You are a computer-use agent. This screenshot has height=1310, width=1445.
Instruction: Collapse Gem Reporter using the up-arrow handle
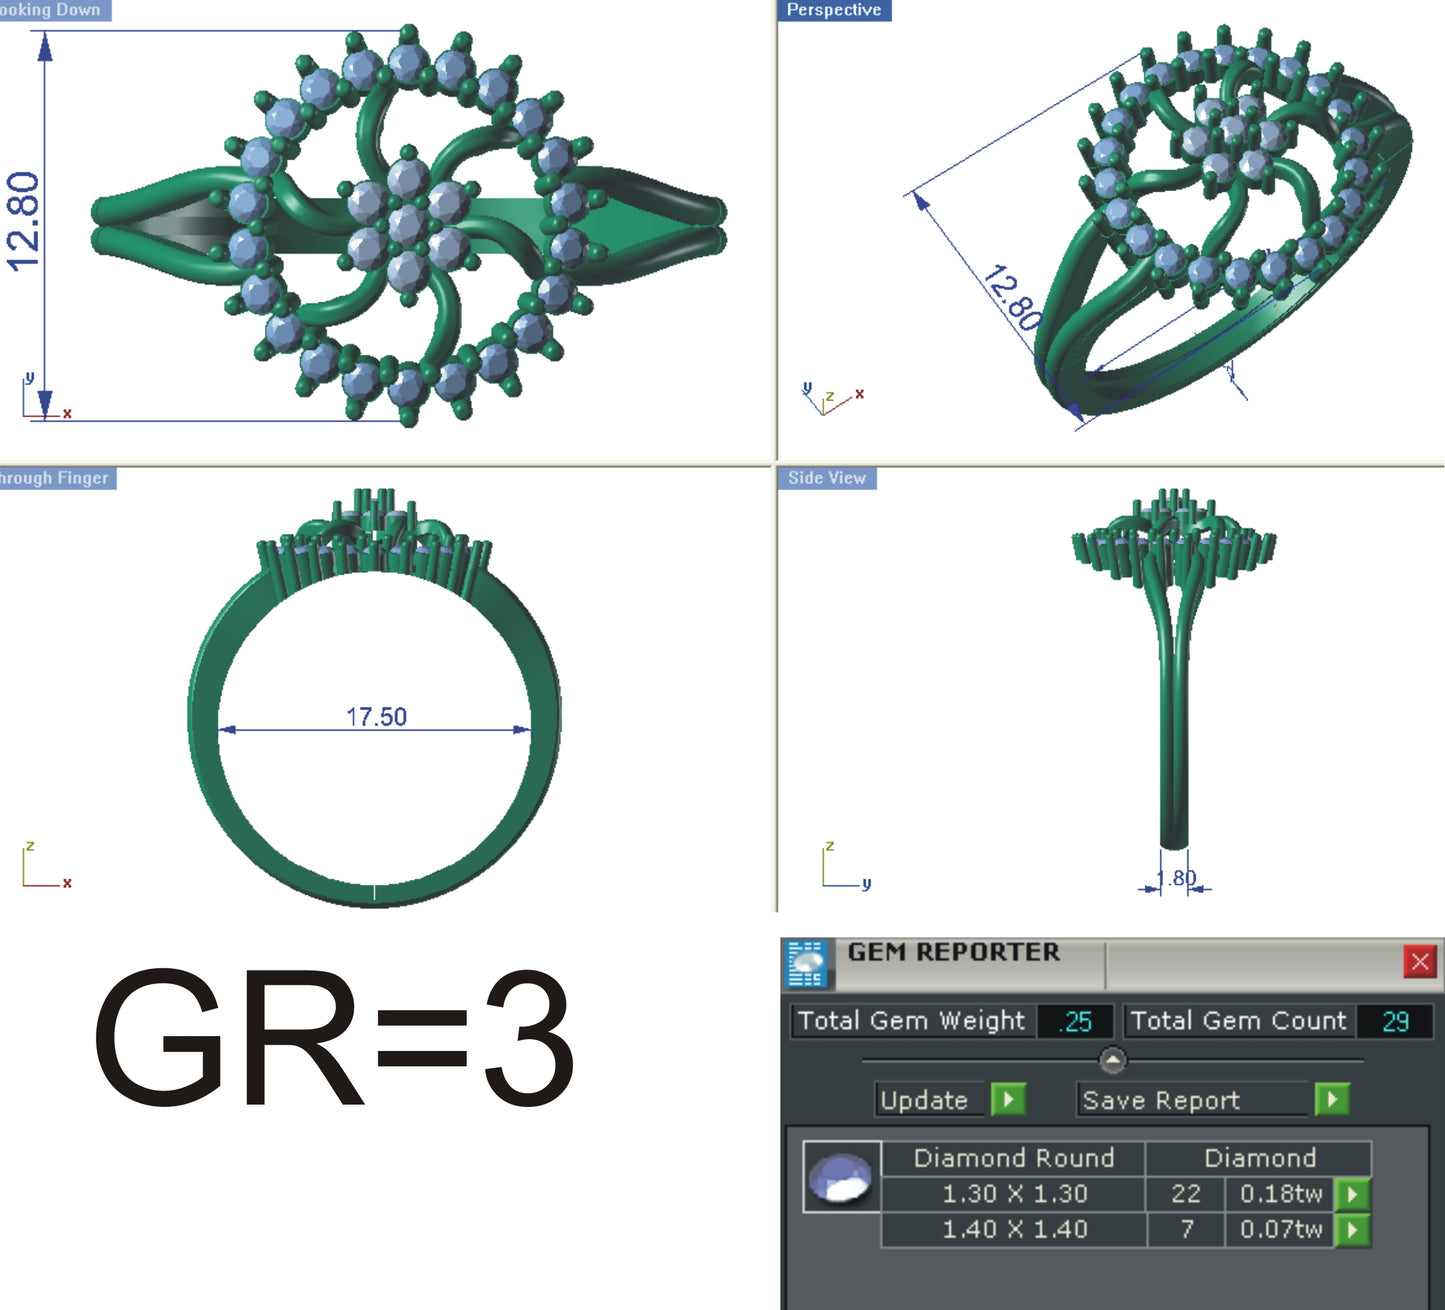1113,1058
